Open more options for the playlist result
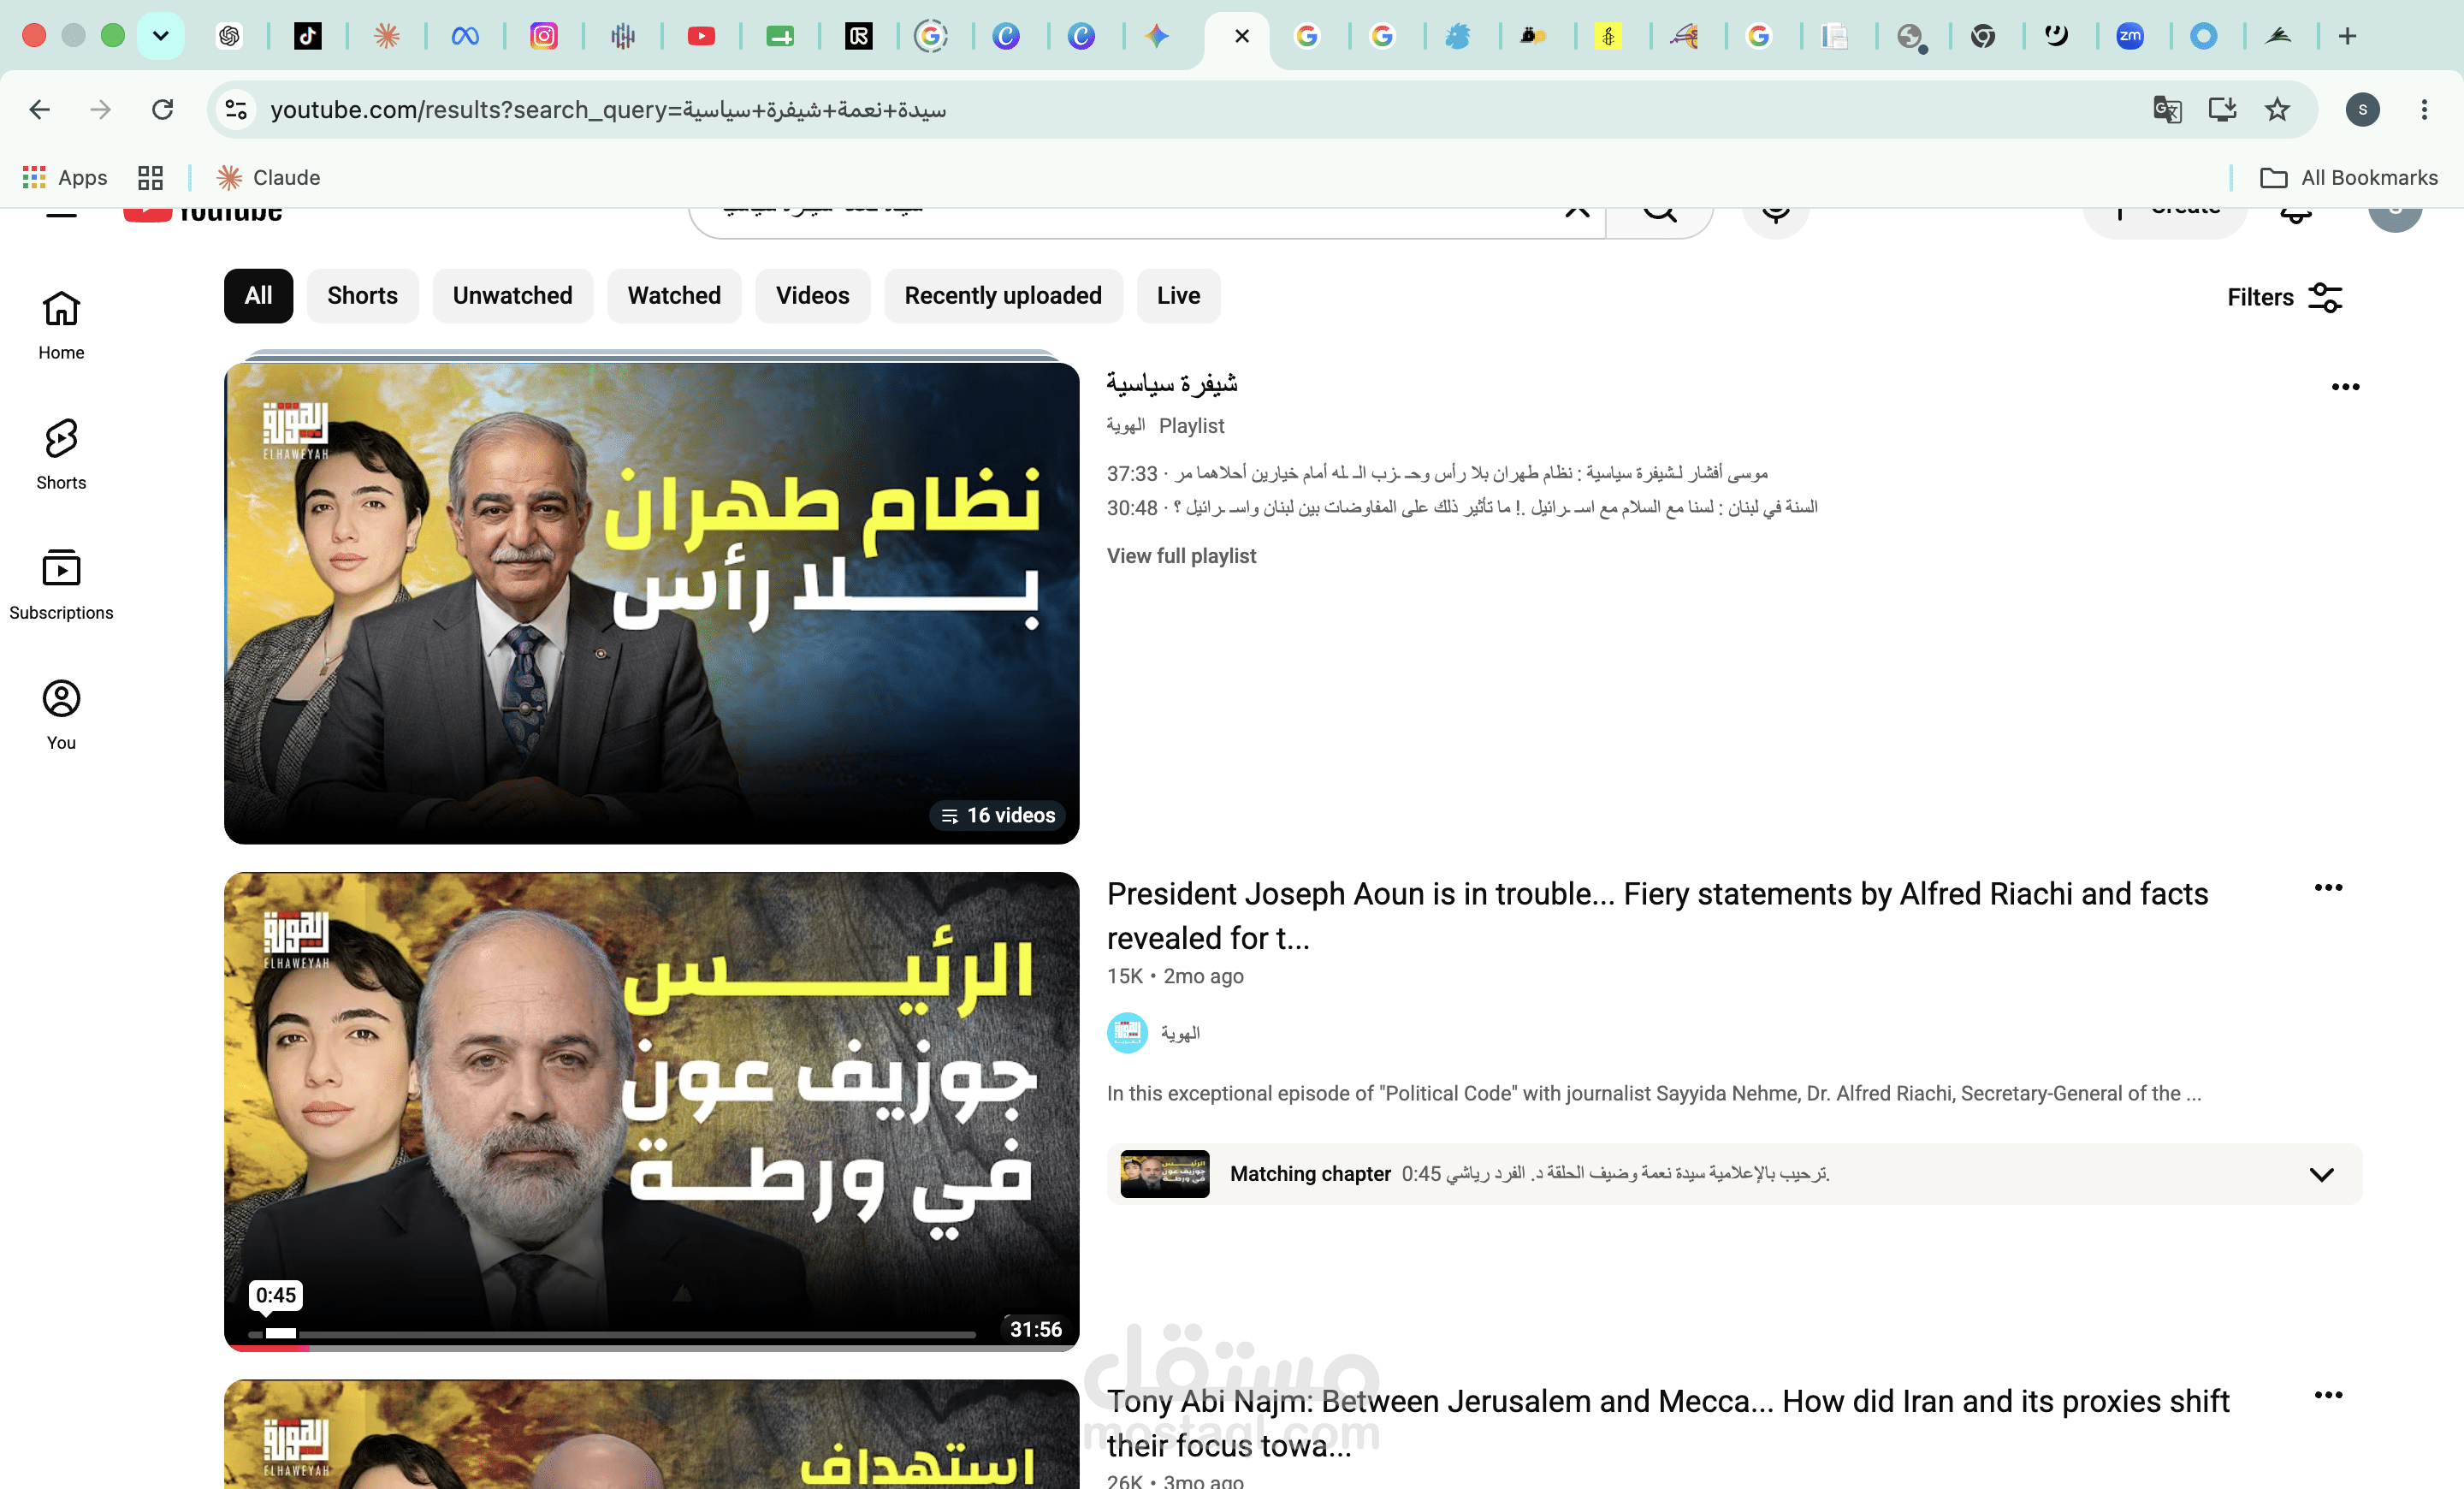This screenshot has height=1489, width=2464. point(2345,387)
